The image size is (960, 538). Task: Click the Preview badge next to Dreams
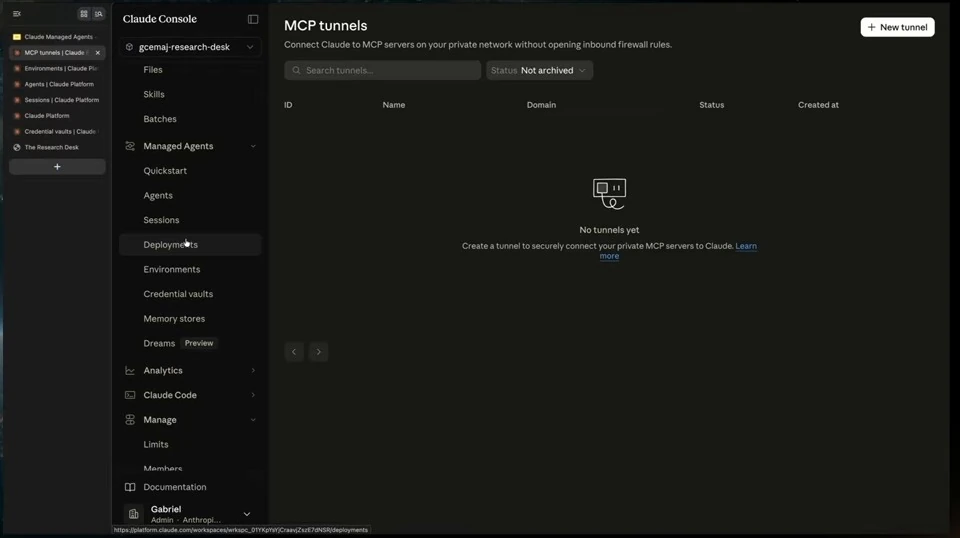coord(199,343)
